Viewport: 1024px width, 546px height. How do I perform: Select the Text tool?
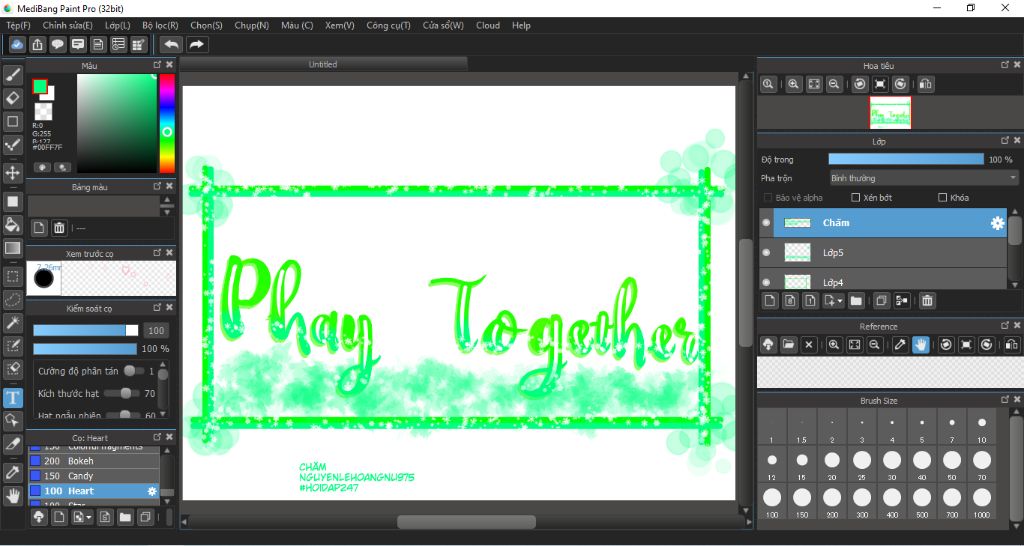[12, 397]
